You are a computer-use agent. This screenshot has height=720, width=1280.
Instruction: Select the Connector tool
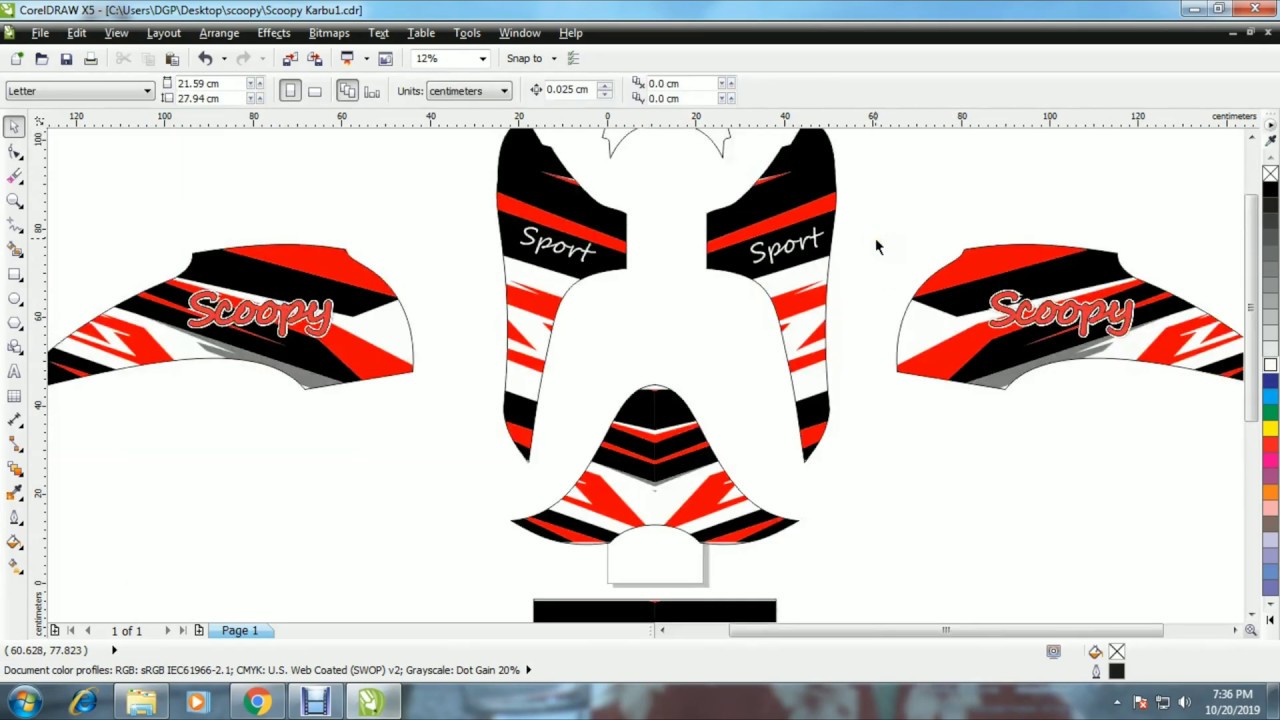click(14, 445)
